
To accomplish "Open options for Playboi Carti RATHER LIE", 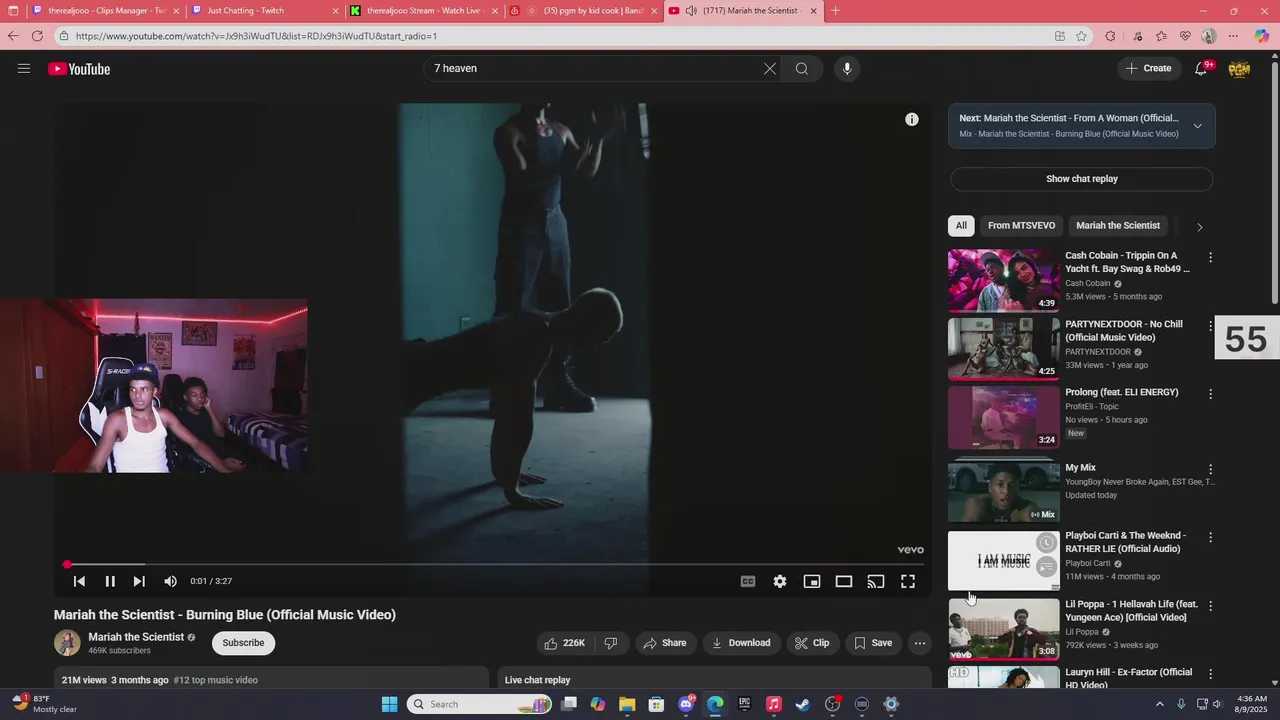I will (1210, 537).
